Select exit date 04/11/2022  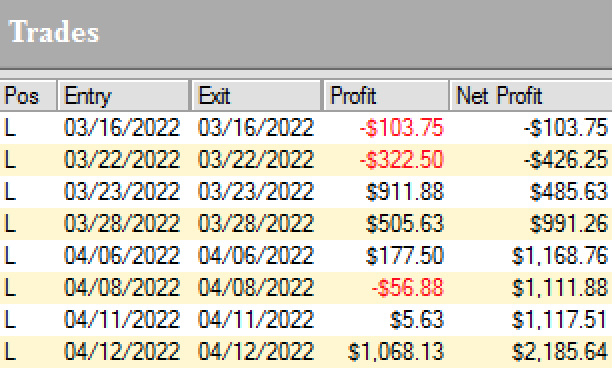point(256,320)
